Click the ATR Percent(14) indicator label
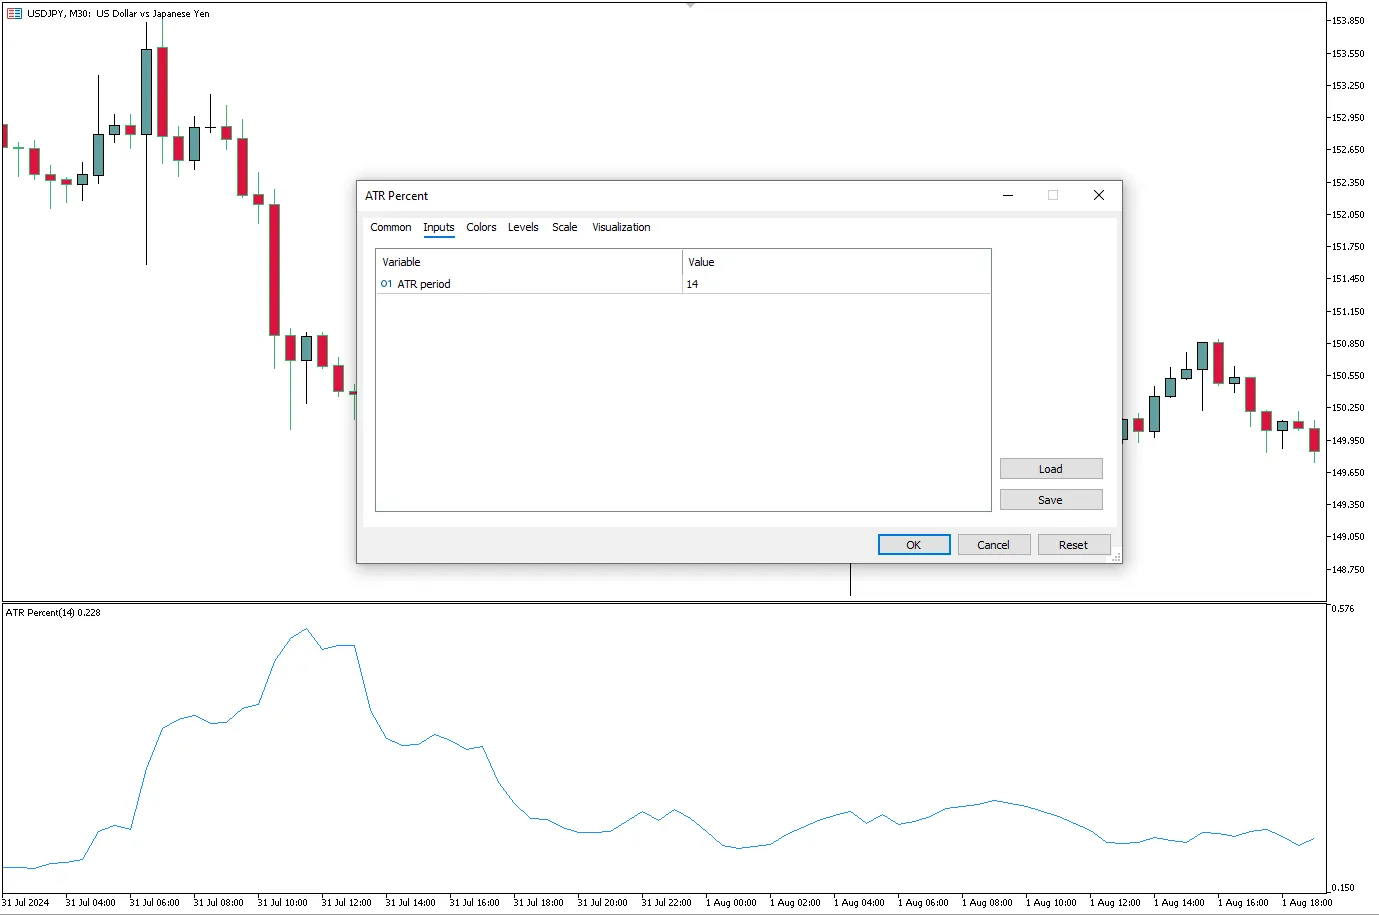Screen dimensions: 1379x916 pyautogui.click(x=53, y=613)
